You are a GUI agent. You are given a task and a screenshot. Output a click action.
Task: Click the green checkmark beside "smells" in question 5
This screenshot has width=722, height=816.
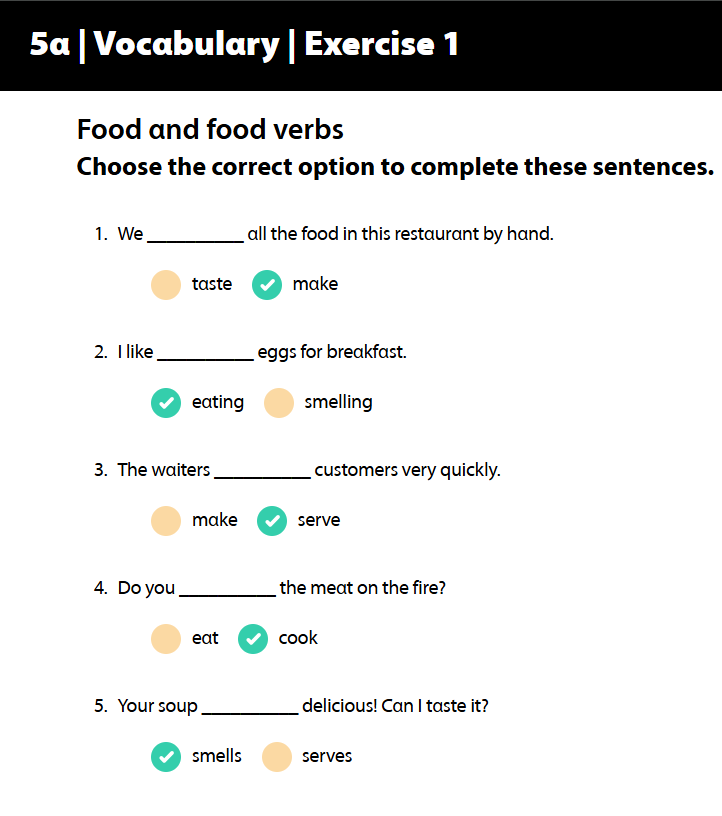166,756
